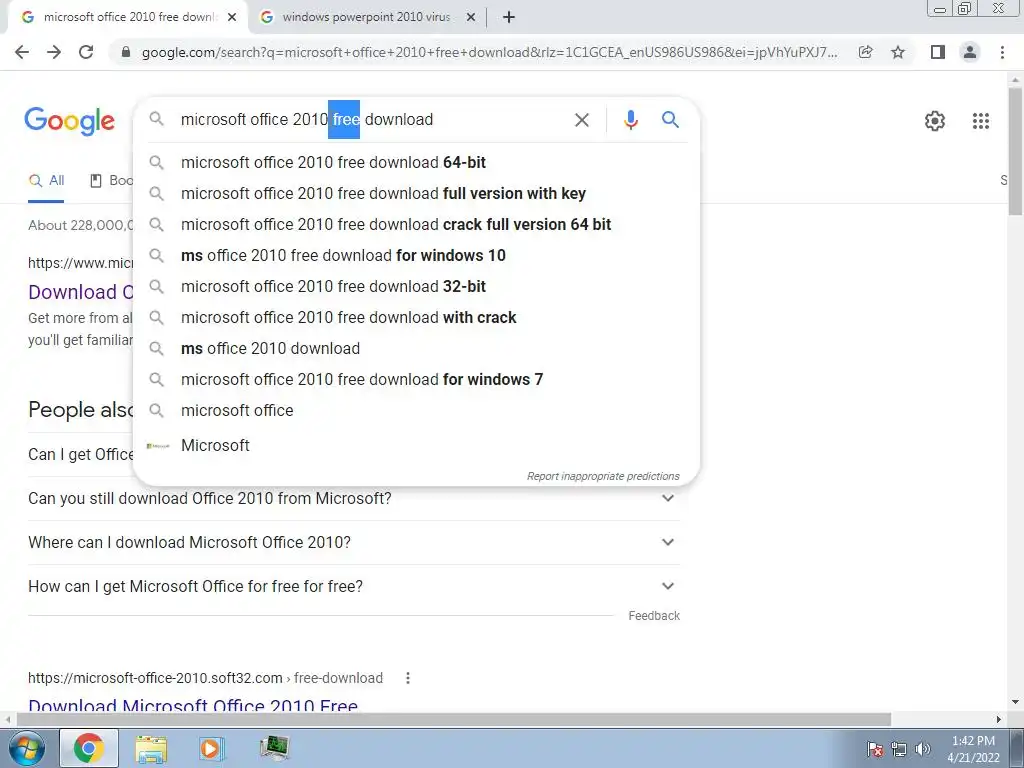Screen dimensions: 1024x768
Task: Click 'Report inappropriate predictions' link
Action: tap(603, 476)
